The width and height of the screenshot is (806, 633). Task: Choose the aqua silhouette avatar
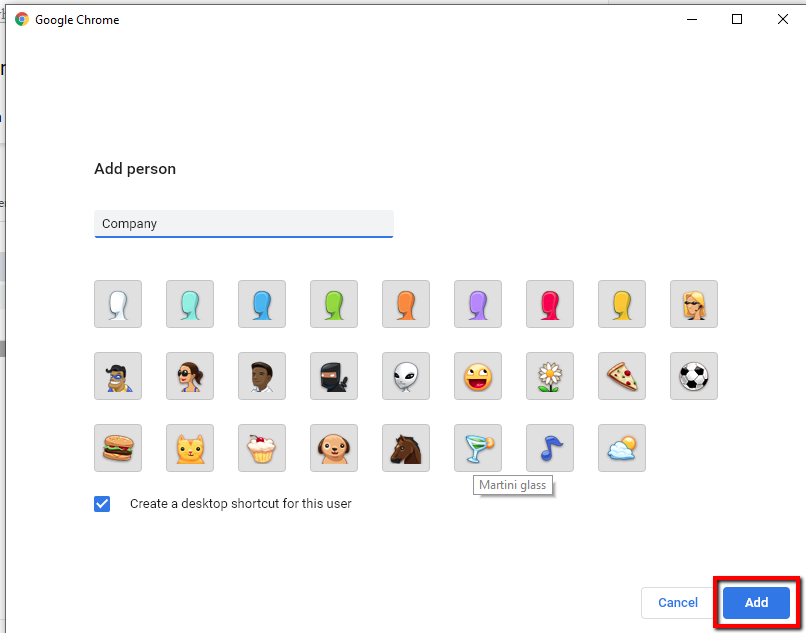(190, 304)
